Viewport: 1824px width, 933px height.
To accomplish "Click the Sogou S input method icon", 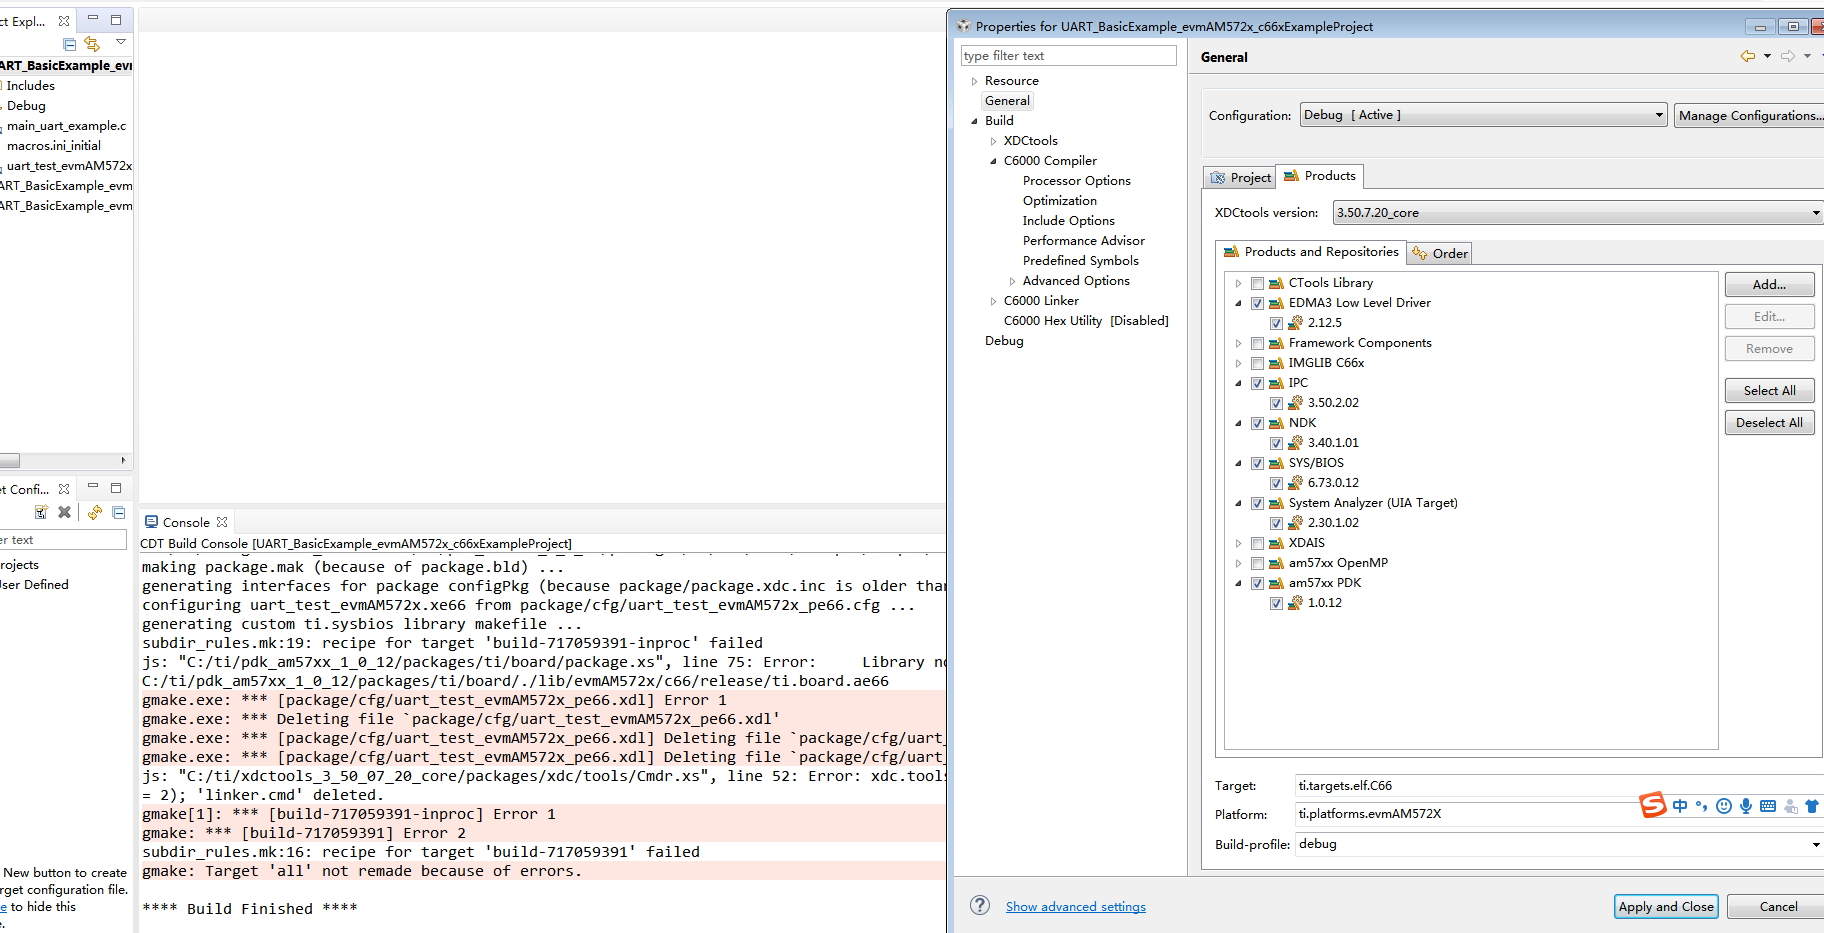I will click(x=1653, y=804).
